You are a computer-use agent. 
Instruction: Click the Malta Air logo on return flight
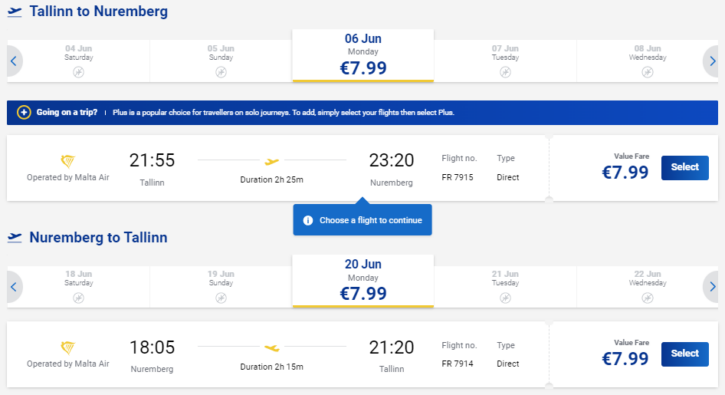68,348
